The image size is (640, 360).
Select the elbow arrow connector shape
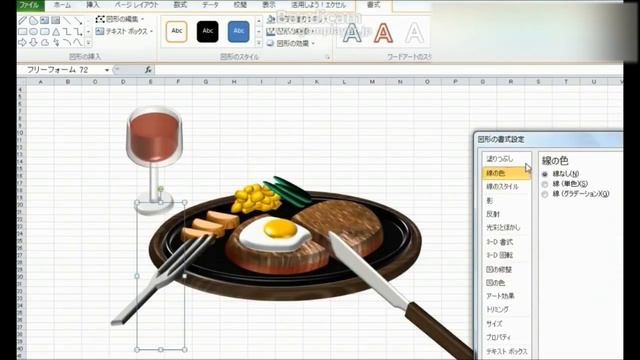point(79,31)
